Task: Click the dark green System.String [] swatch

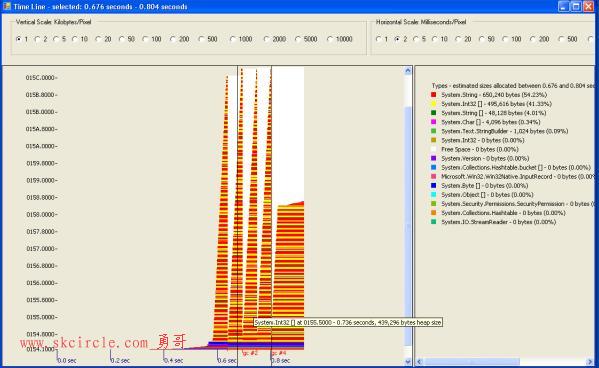Action: (434, 113)
